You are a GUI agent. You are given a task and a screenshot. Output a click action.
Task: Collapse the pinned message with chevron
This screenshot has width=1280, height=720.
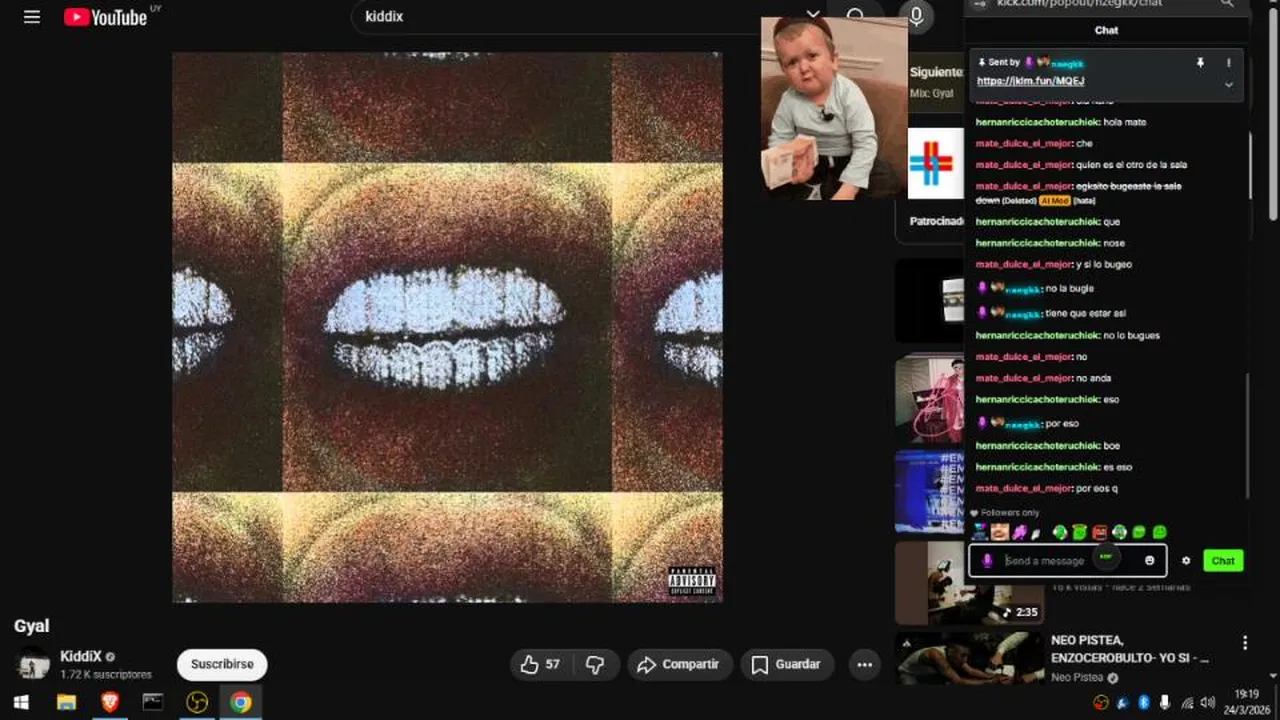1229,85
